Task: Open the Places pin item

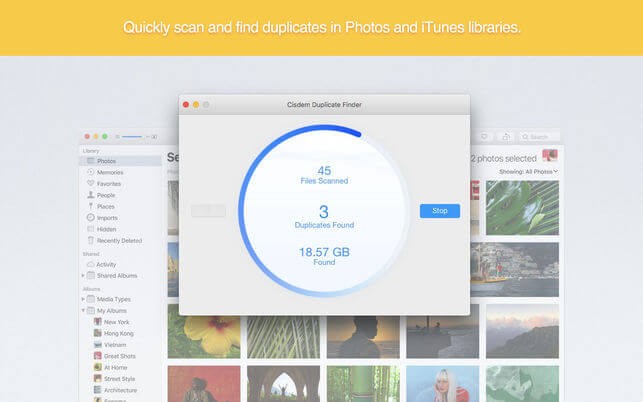Action: coord(91,206)
